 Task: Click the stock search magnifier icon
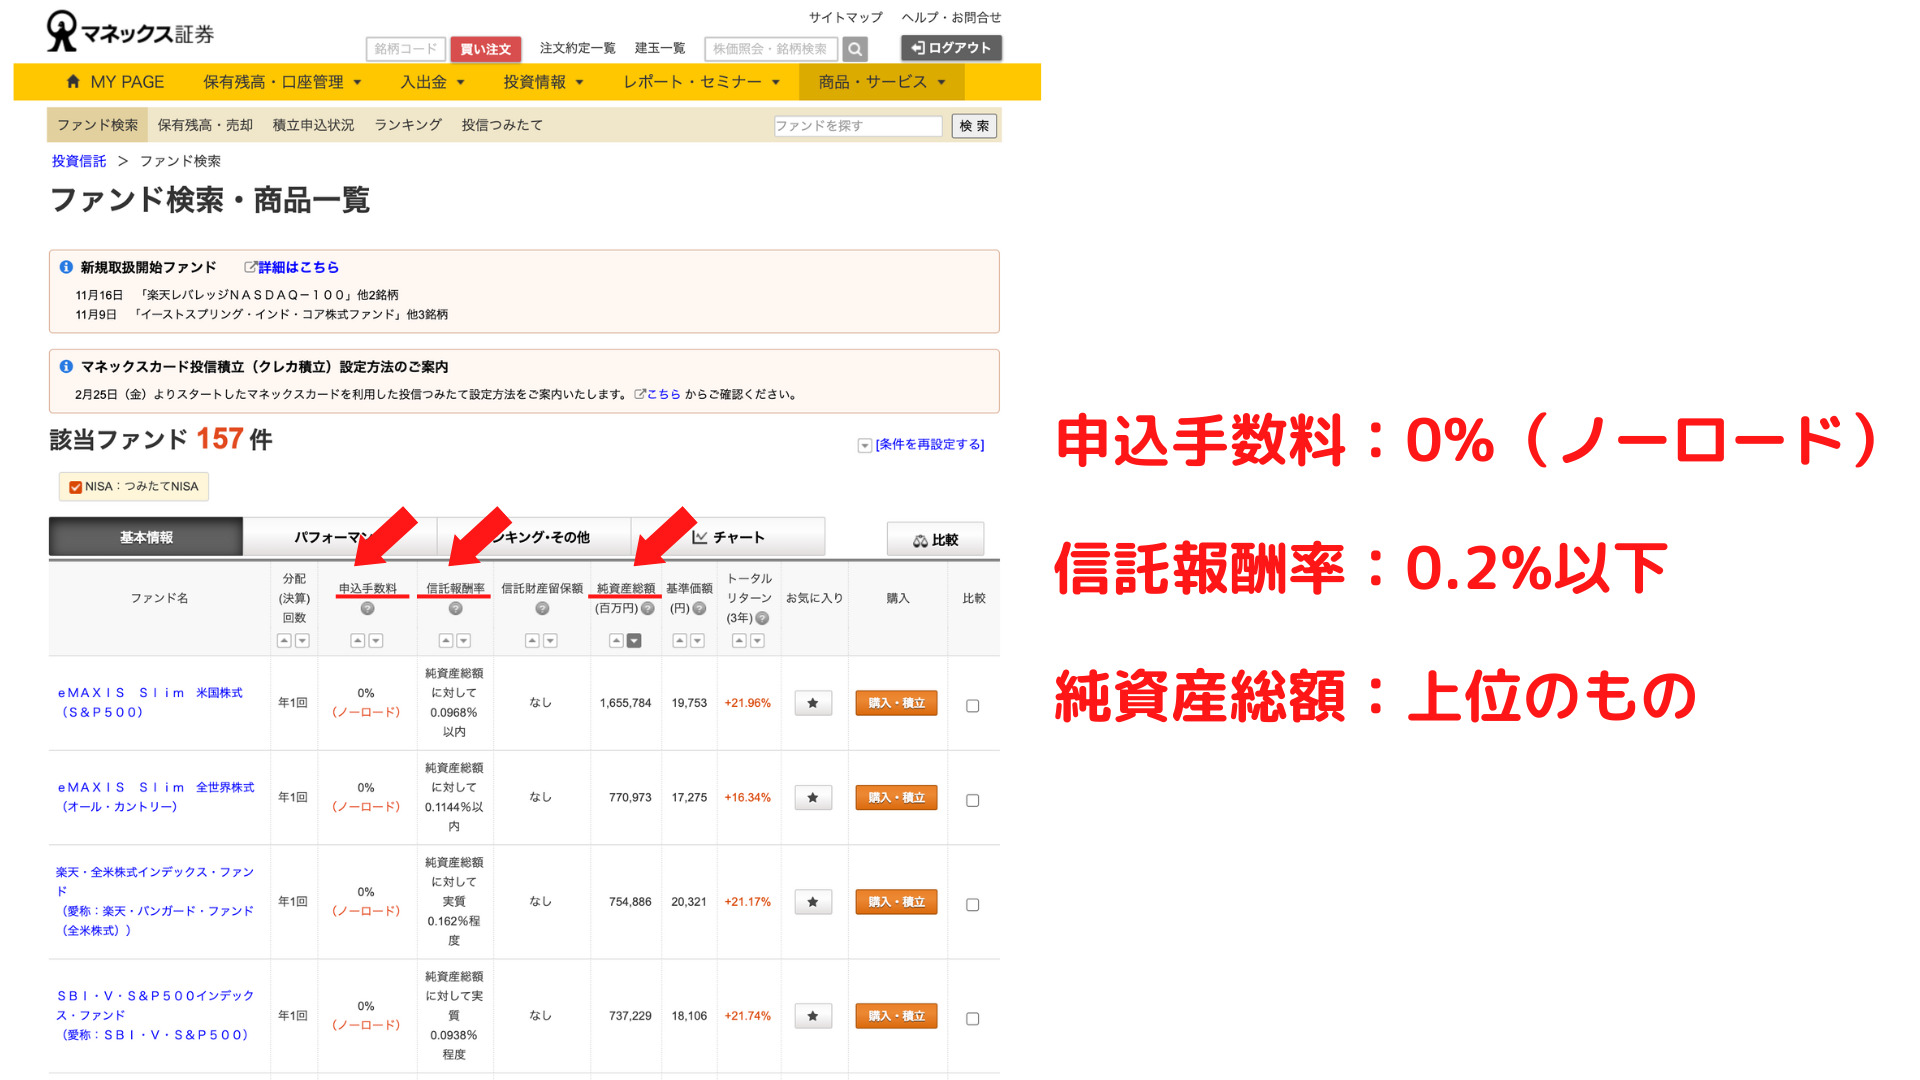tap(855, 49)
